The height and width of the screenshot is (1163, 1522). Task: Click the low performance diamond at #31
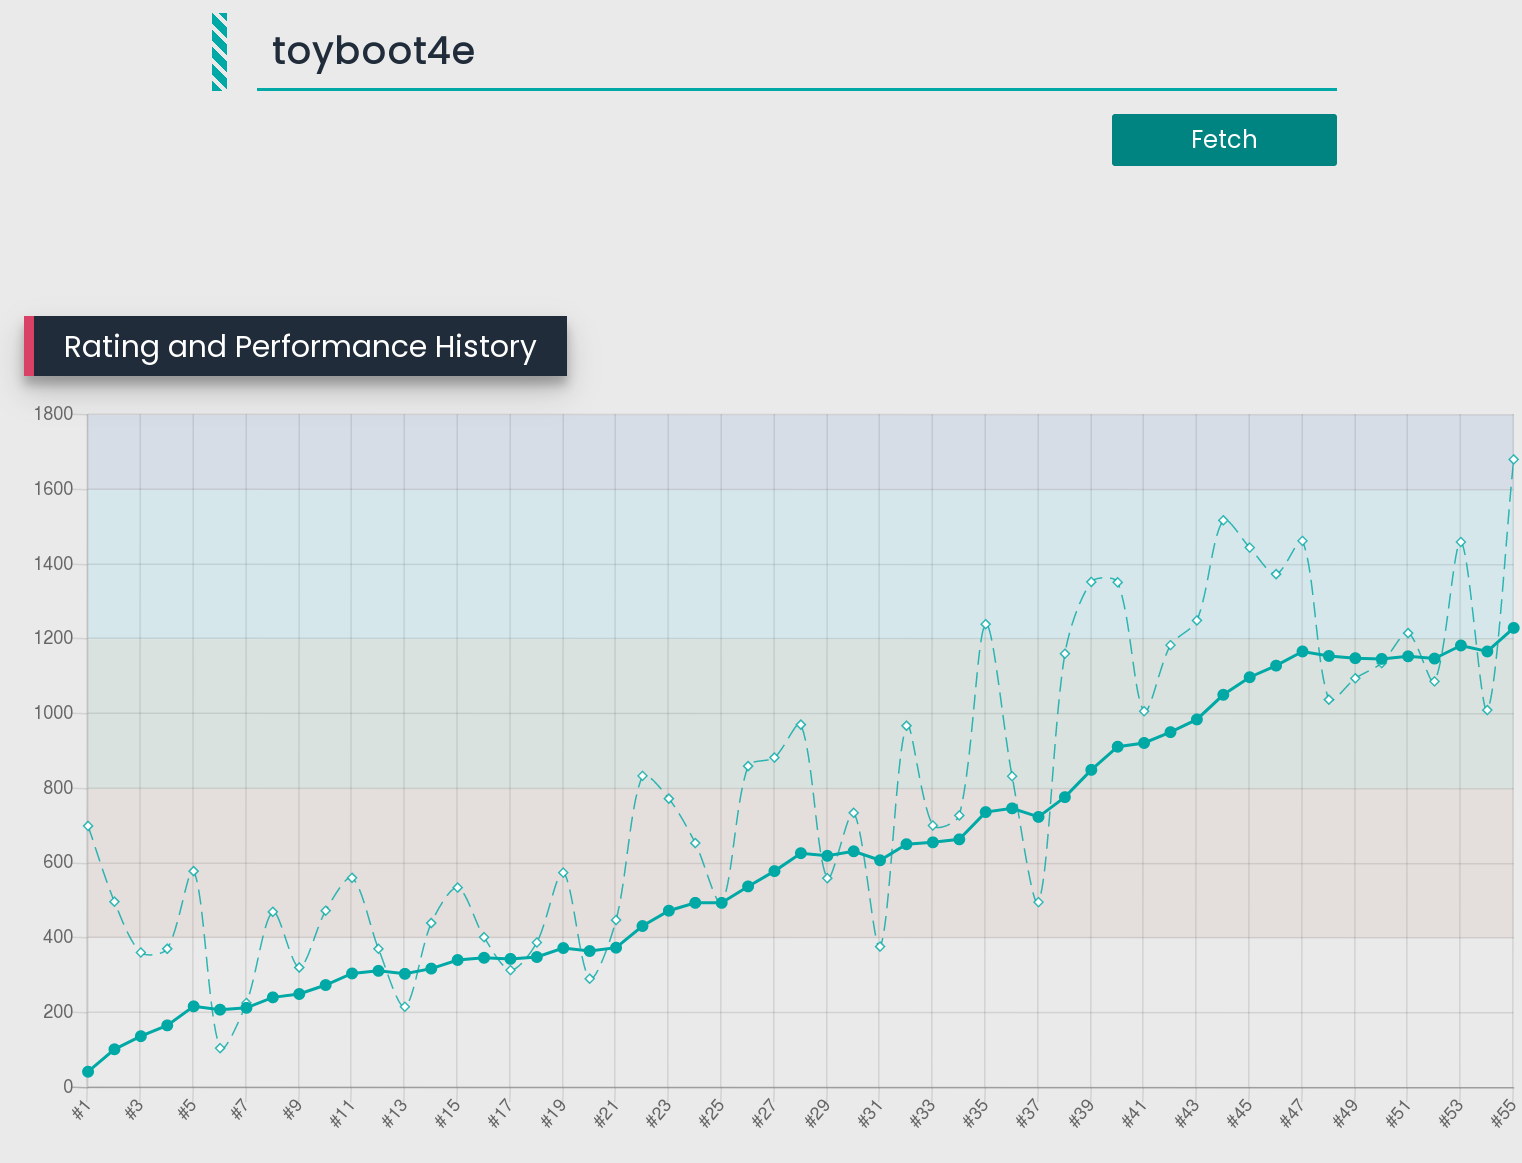(880, 946)
